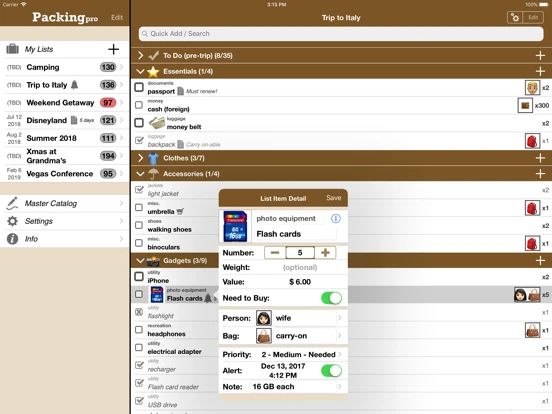Viewport: 552px width, 414px height.
Task: Check the money belt checkbox
Action: coord(139,123)
